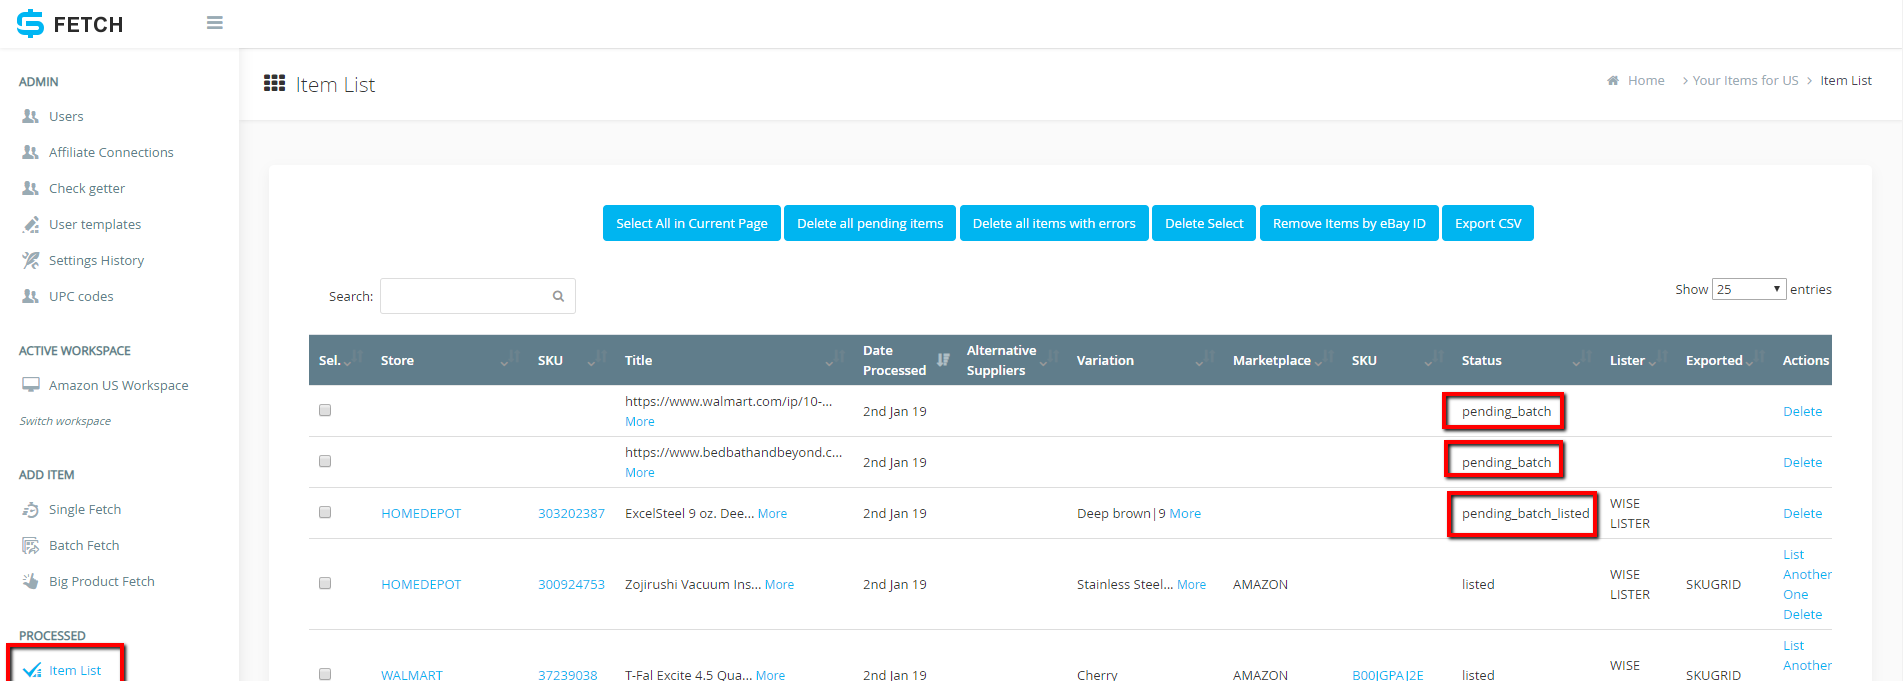Click the Users sidebar icon
Screen dimensions: 1903x681
tap(31, 116)
